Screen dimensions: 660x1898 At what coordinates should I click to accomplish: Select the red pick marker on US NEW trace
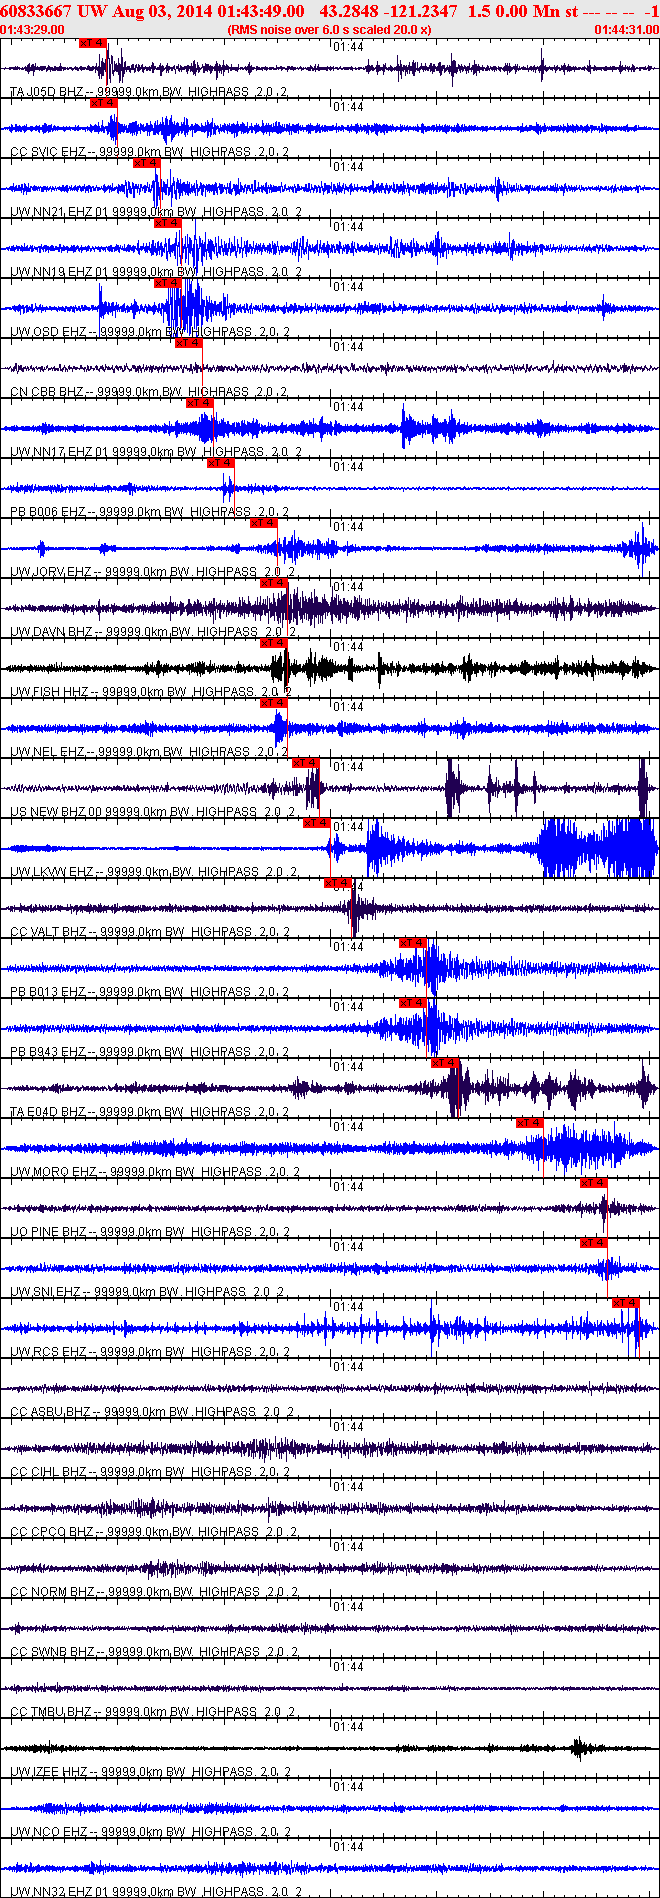(x=306, y=763)
